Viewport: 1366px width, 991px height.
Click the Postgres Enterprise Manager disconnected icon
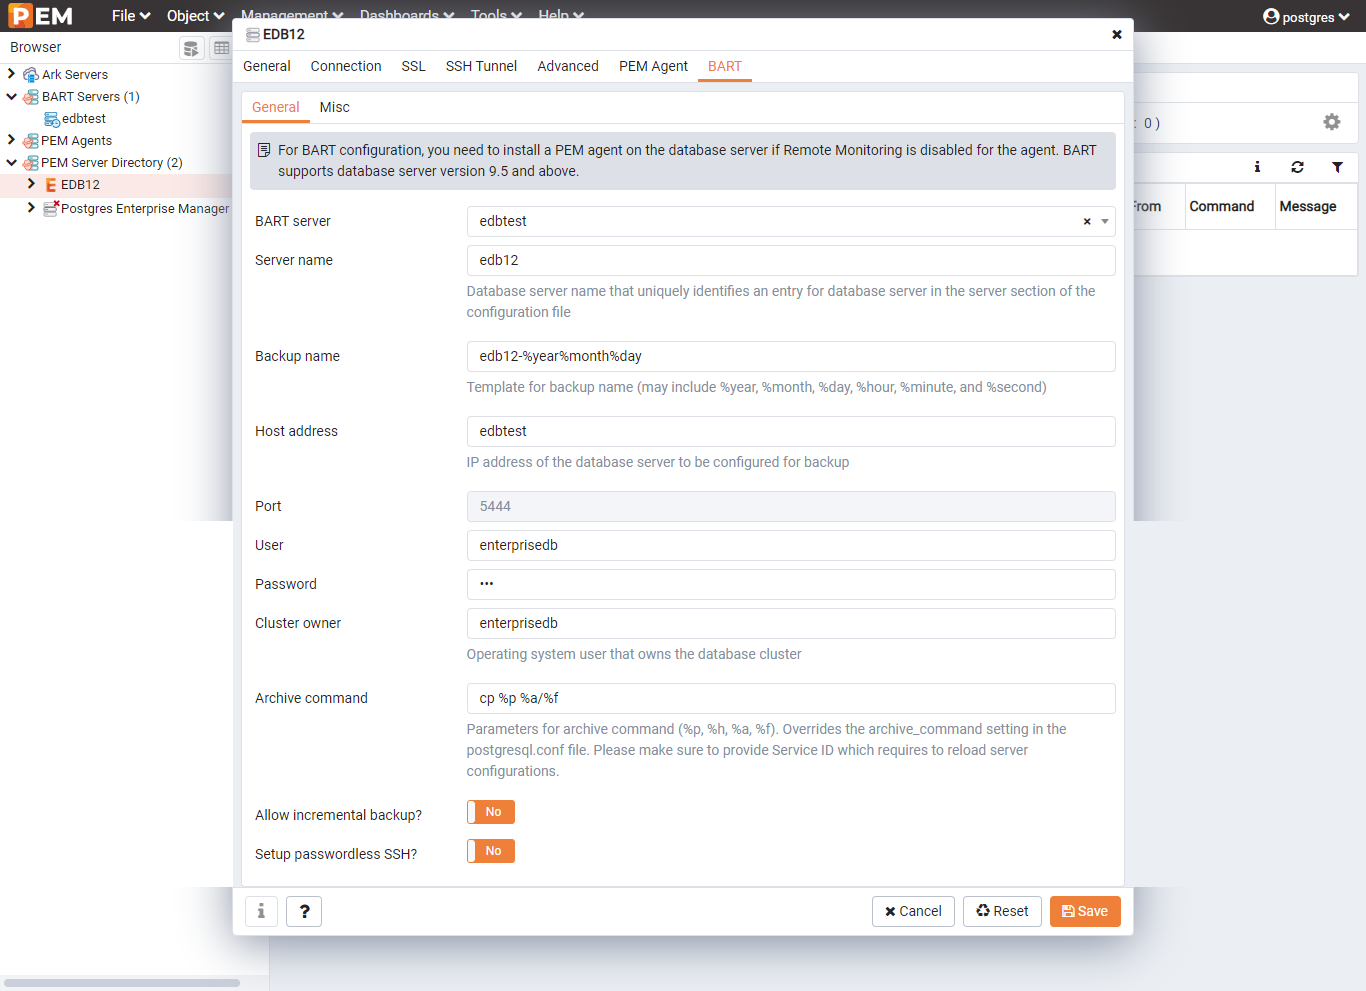point(51,208)
